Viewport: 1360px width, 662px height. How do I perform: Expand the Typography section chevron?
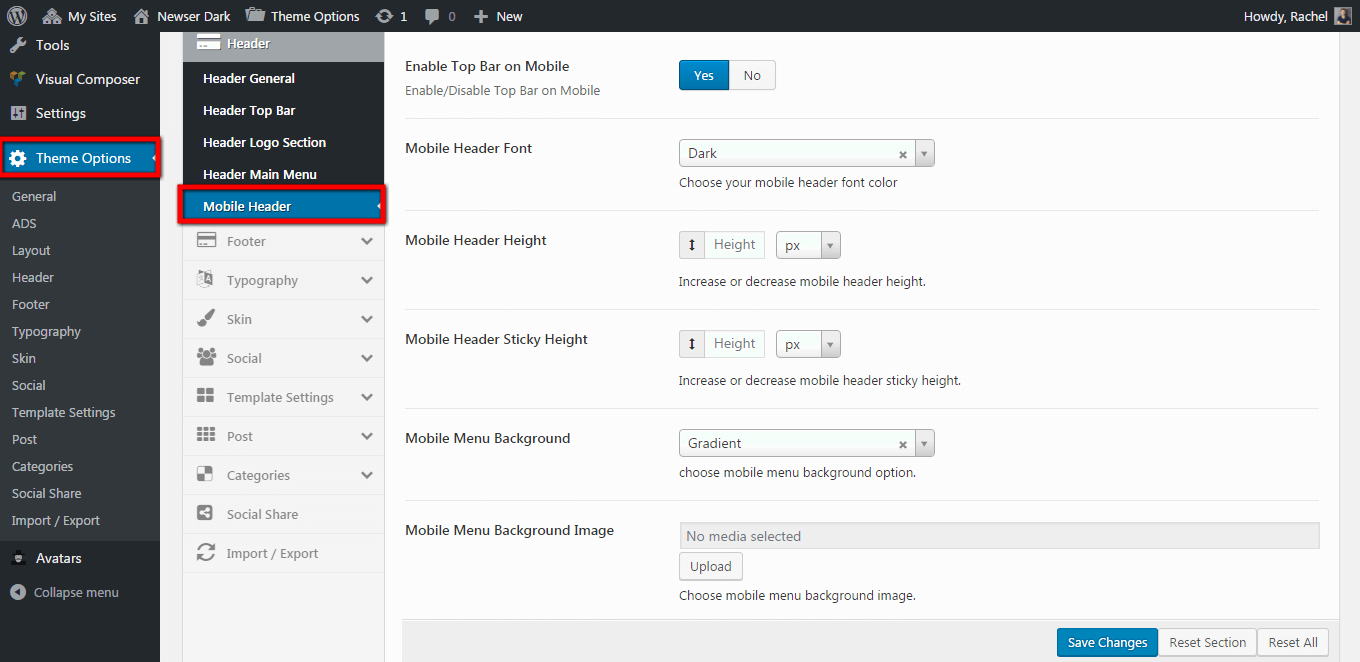point(367,281)
